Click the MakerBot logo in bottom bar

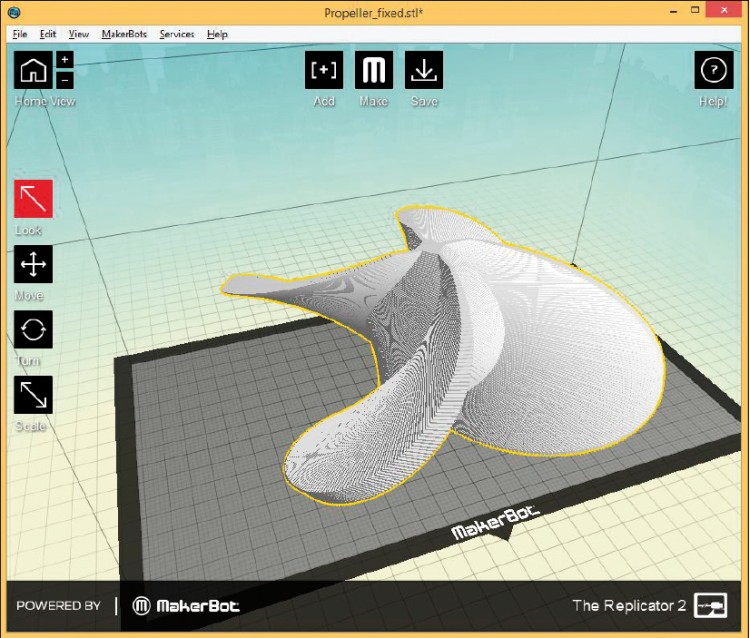point(187,606)
